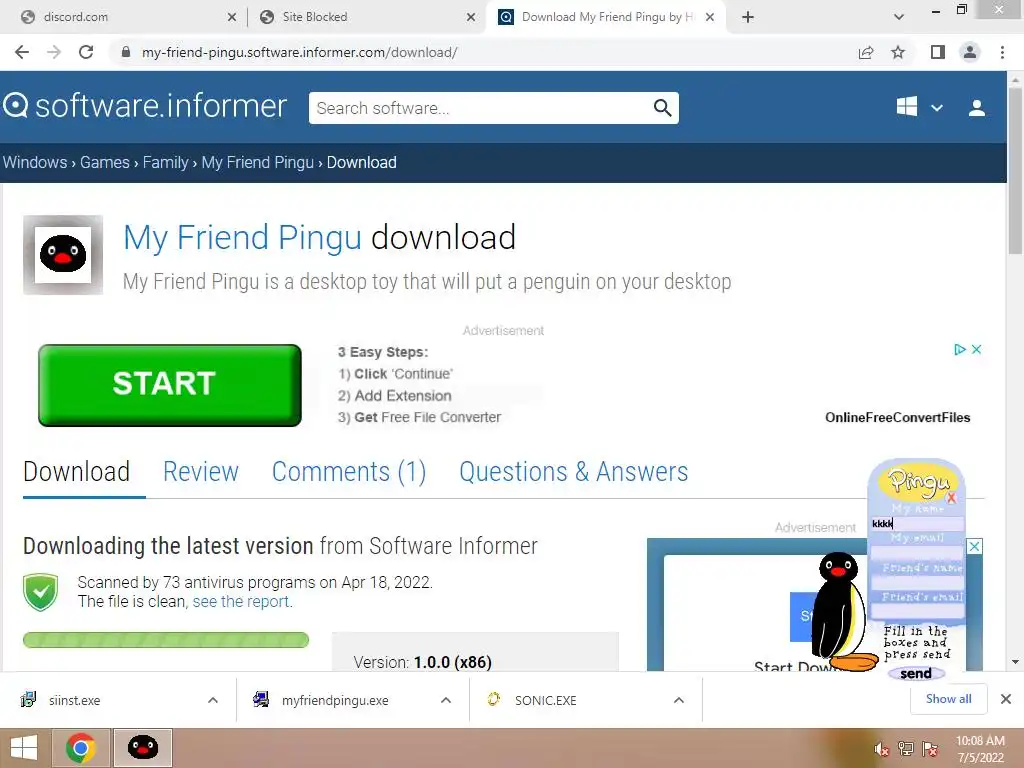This screenshot has height=768, width=1024.
Task: Open the Windows Start menu
Action: click(x=24, y=748)
